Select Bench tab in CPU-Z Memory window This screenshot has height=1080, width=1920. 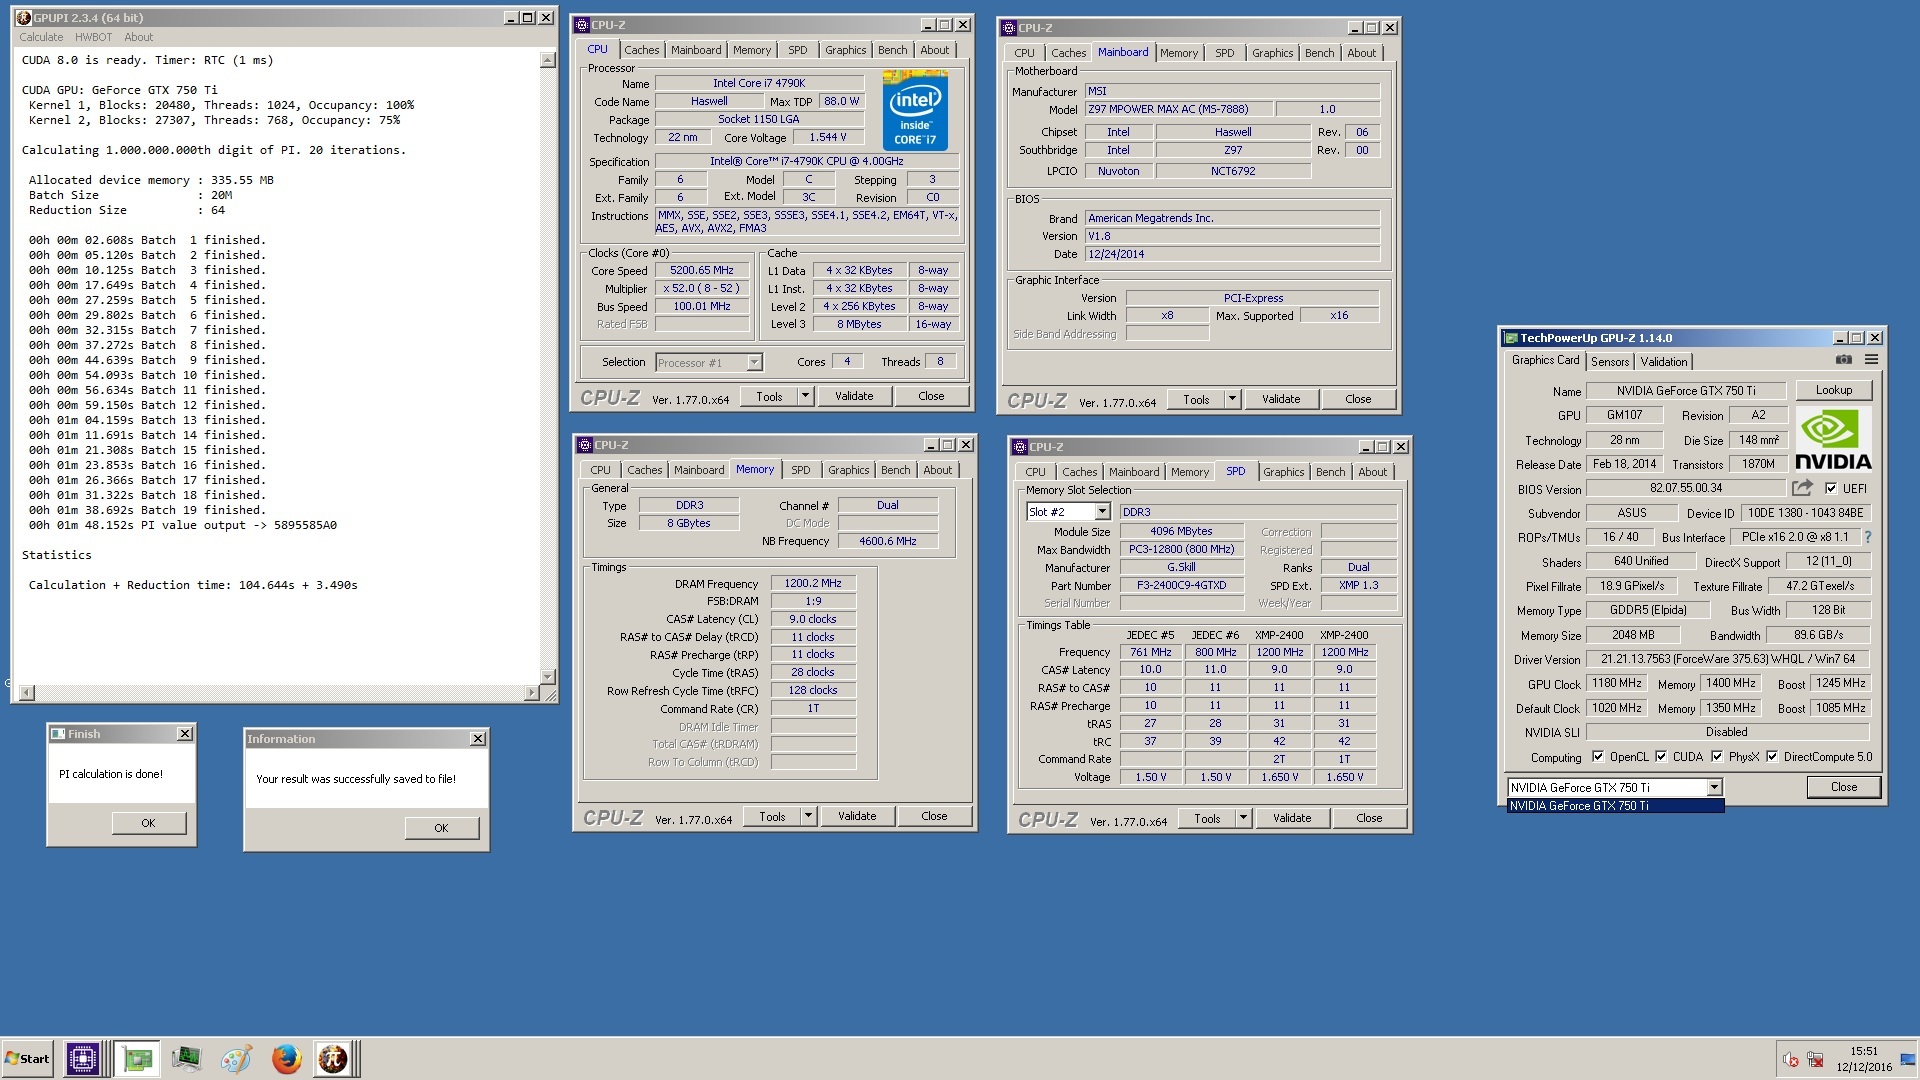coord(895,470)
